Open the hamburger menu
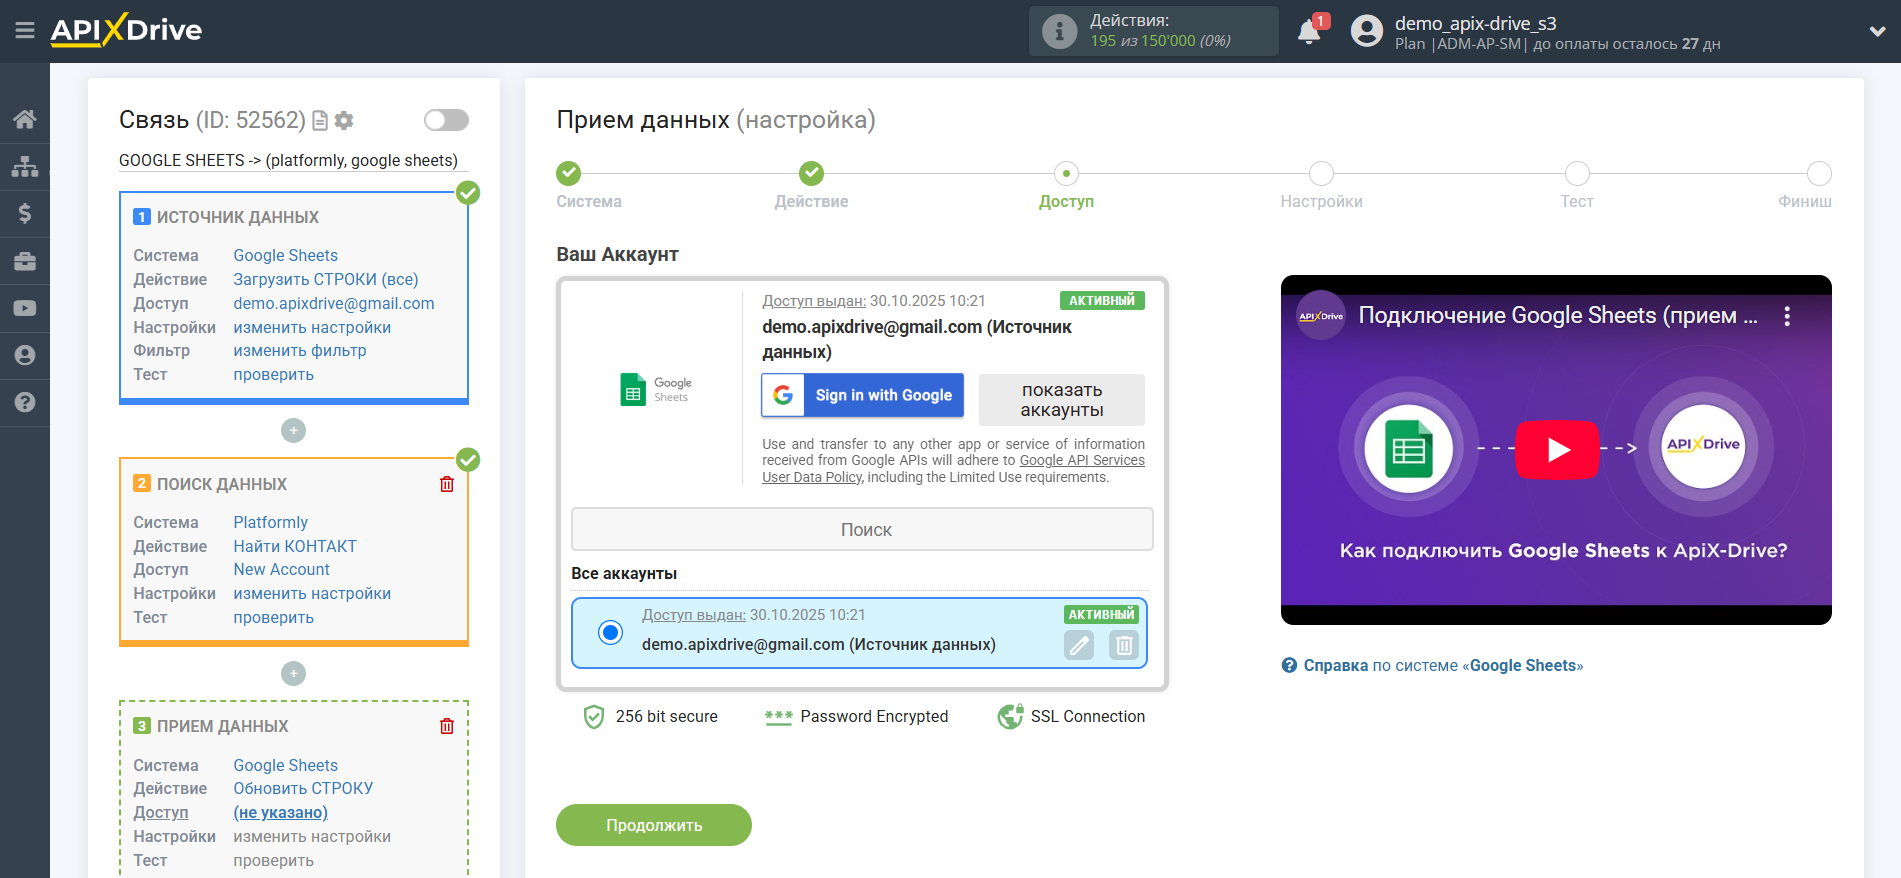 coord(25,31)
